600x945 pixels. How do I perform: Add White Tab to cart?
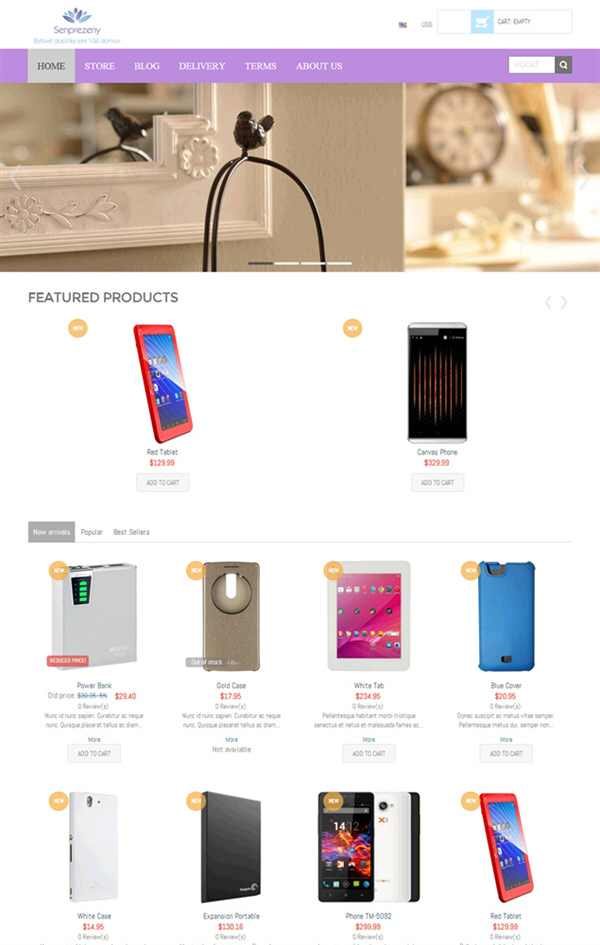click(369, 753)
